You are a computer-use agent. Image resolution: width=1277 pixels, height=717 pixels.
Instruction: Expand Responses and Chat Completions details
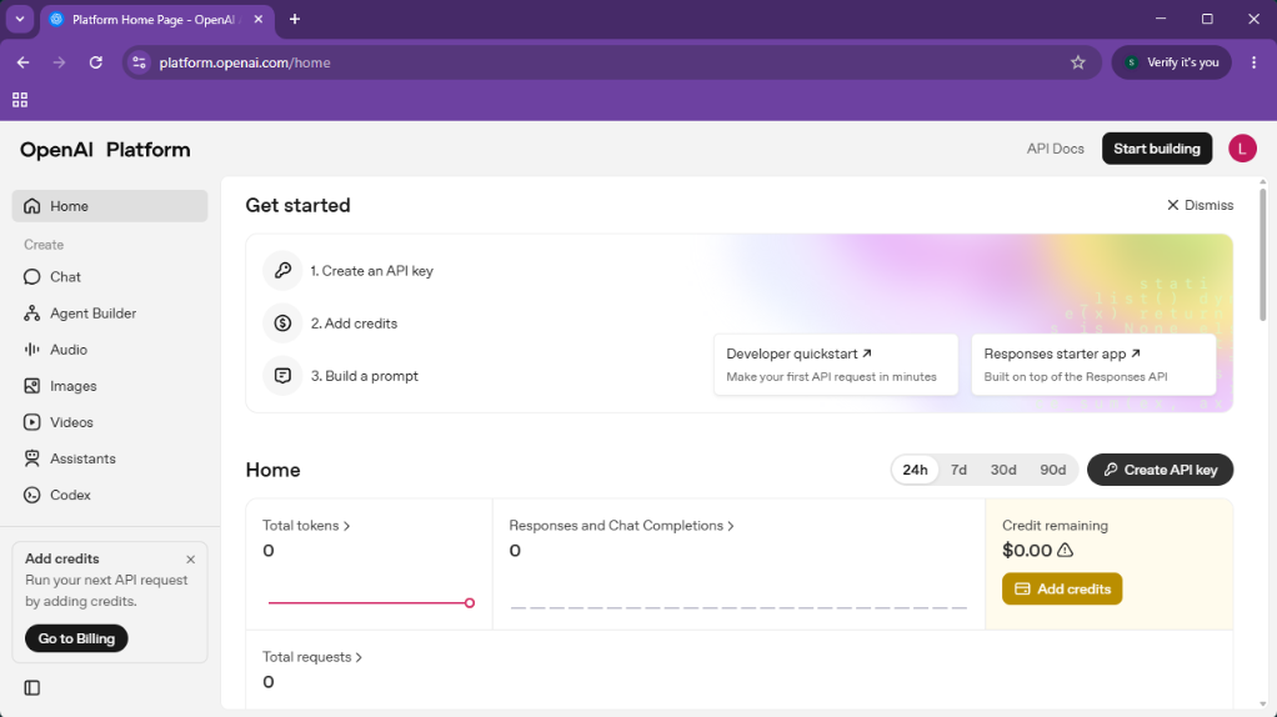coord(621,525)
